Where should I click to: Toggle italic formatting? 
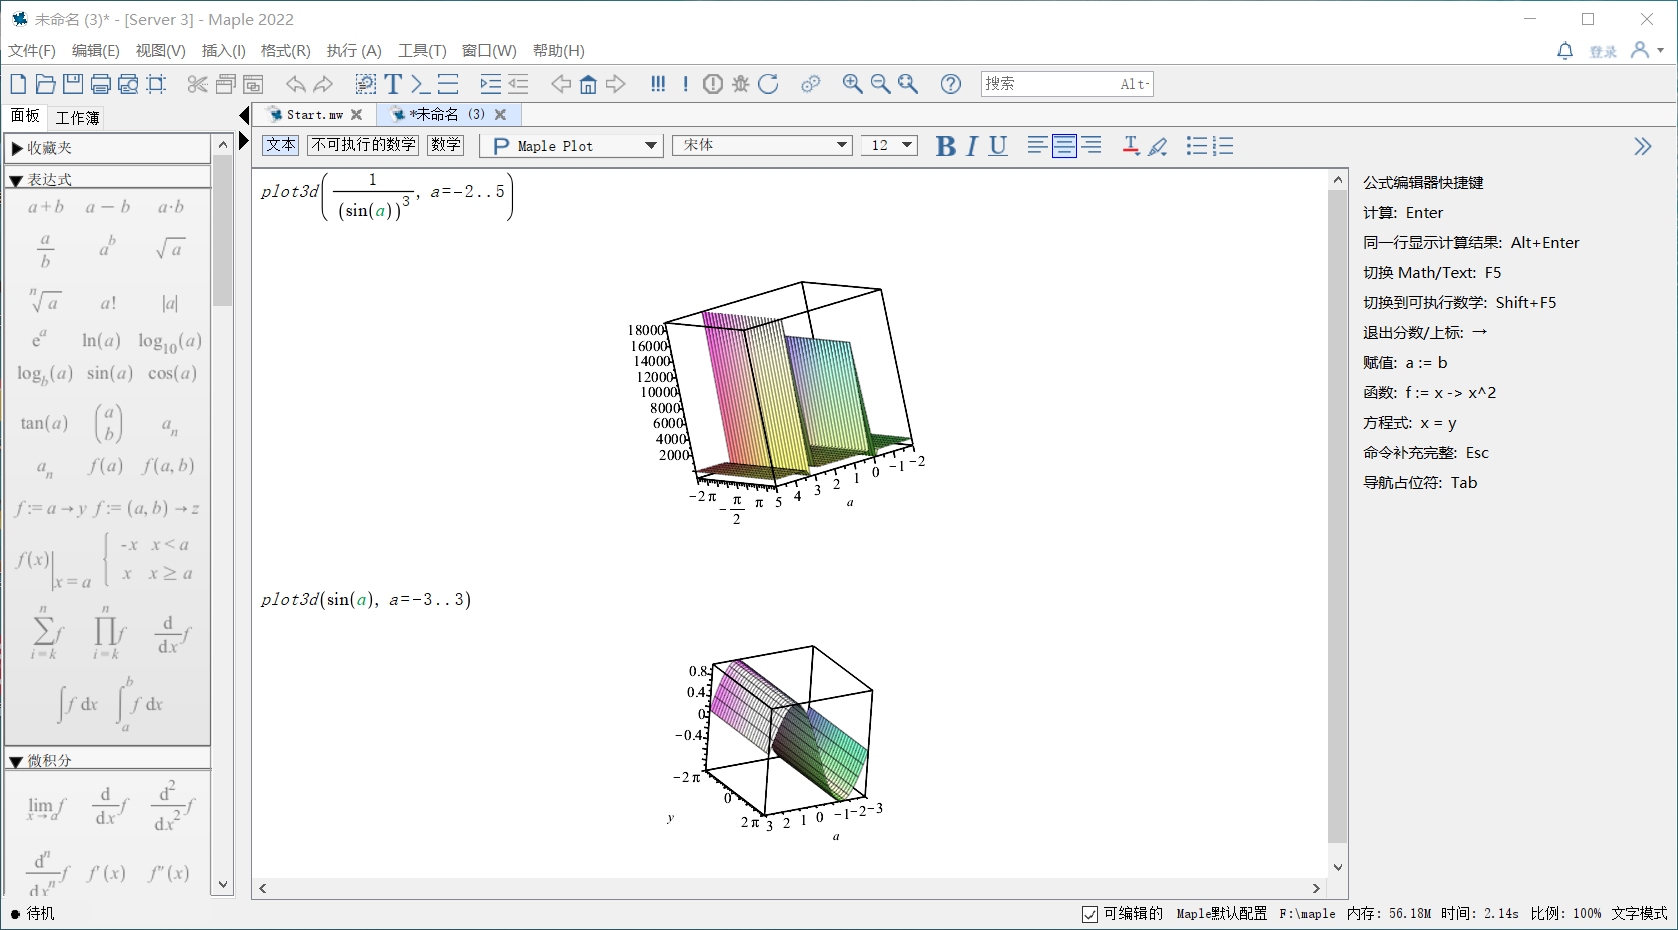click(x=972, y=146)
